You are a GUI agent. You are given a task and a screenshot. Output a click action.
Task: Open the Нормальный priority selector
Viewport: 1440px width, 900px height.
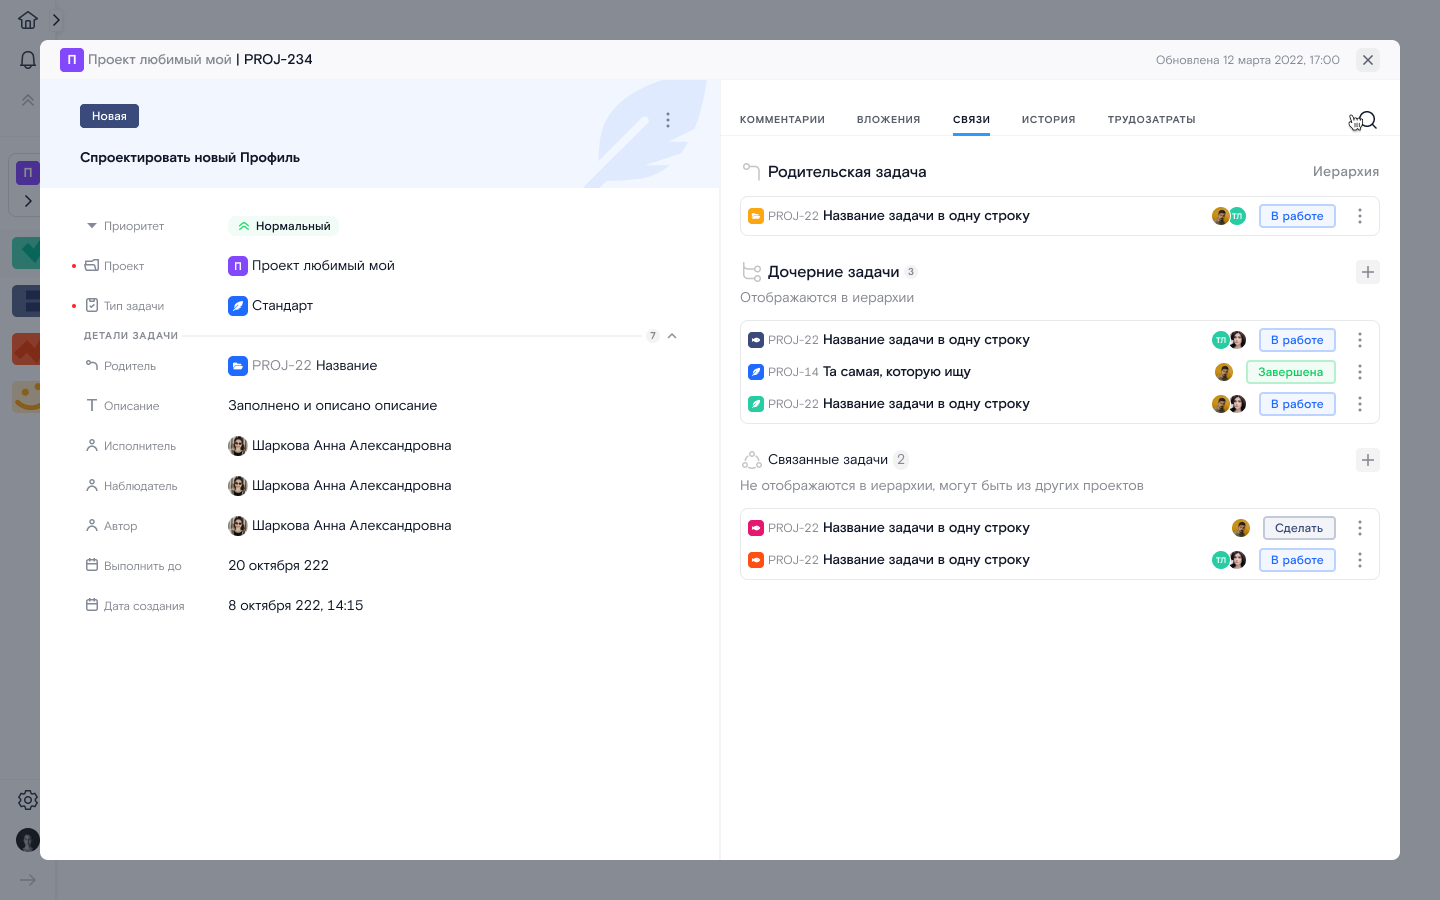pyautogui.click(x=284, y=226)
